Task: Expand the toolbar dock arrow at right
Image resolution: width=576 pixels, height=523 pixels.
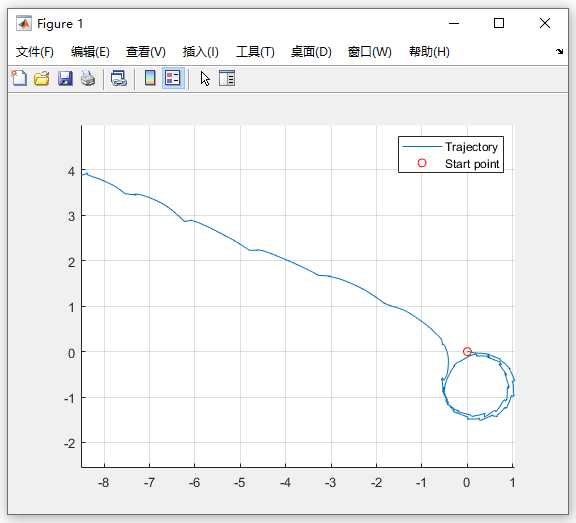Action: coord(559,52)
